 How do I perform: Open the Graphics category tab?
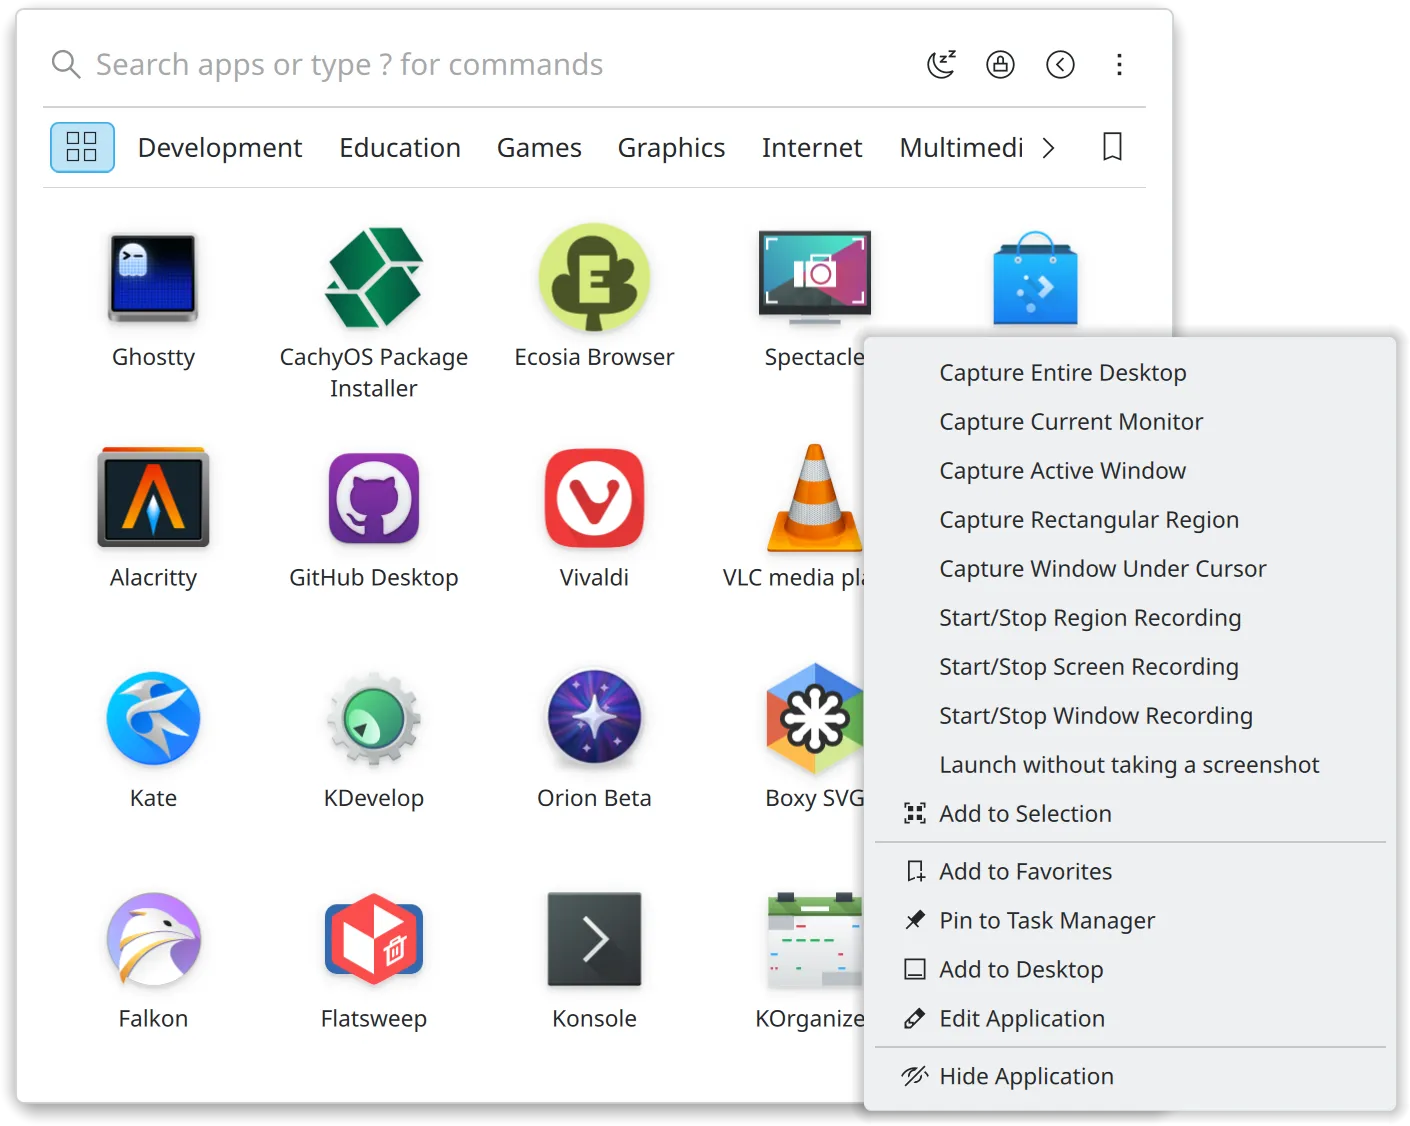(x=671, y=148)
